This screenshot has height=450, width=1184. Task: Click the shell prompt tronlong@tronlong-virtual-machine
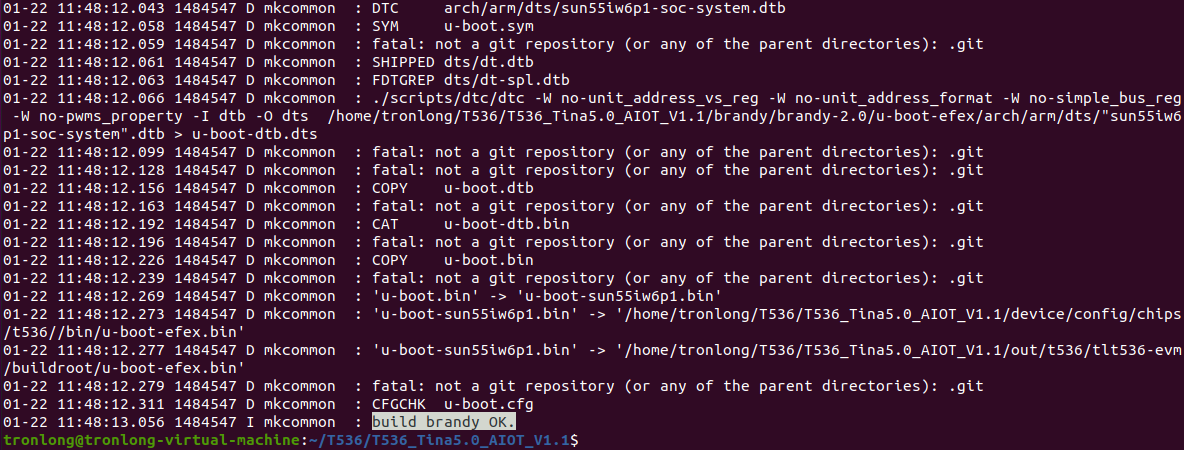tap(152, 439)
